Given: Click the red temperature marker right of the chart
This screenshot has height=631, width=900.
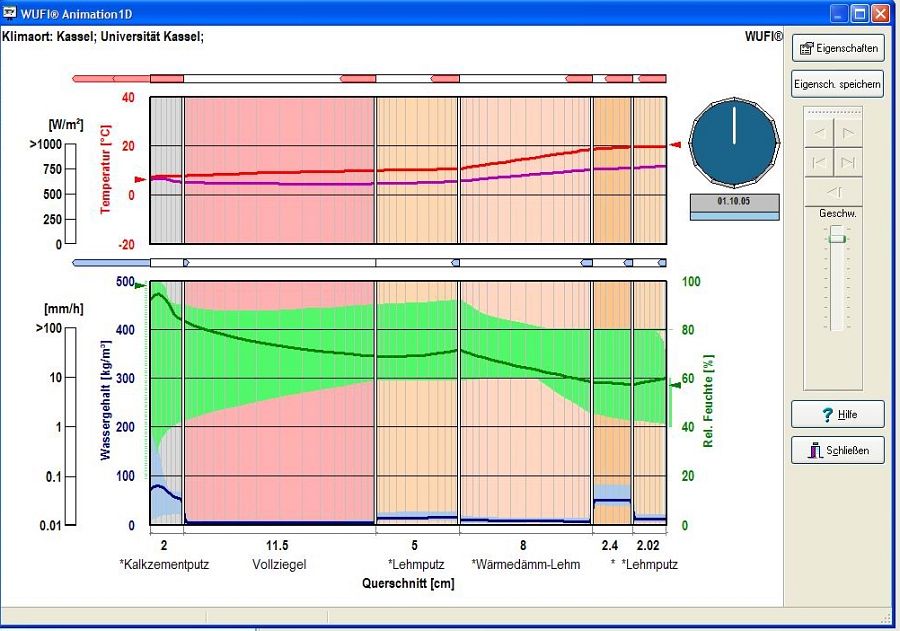Looking at the screenshot, I should coord(675,146).
